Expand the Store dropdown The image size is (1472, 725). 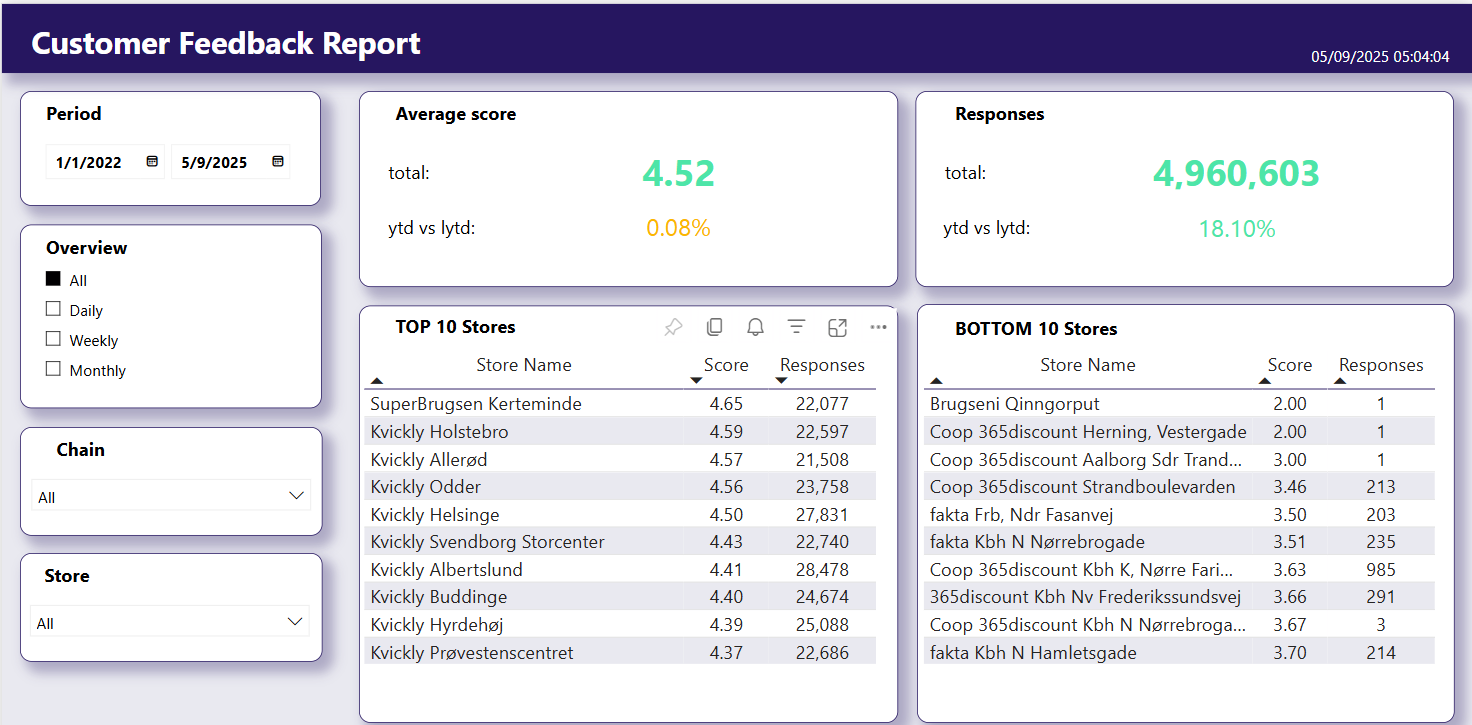click(x=170, y=622)
